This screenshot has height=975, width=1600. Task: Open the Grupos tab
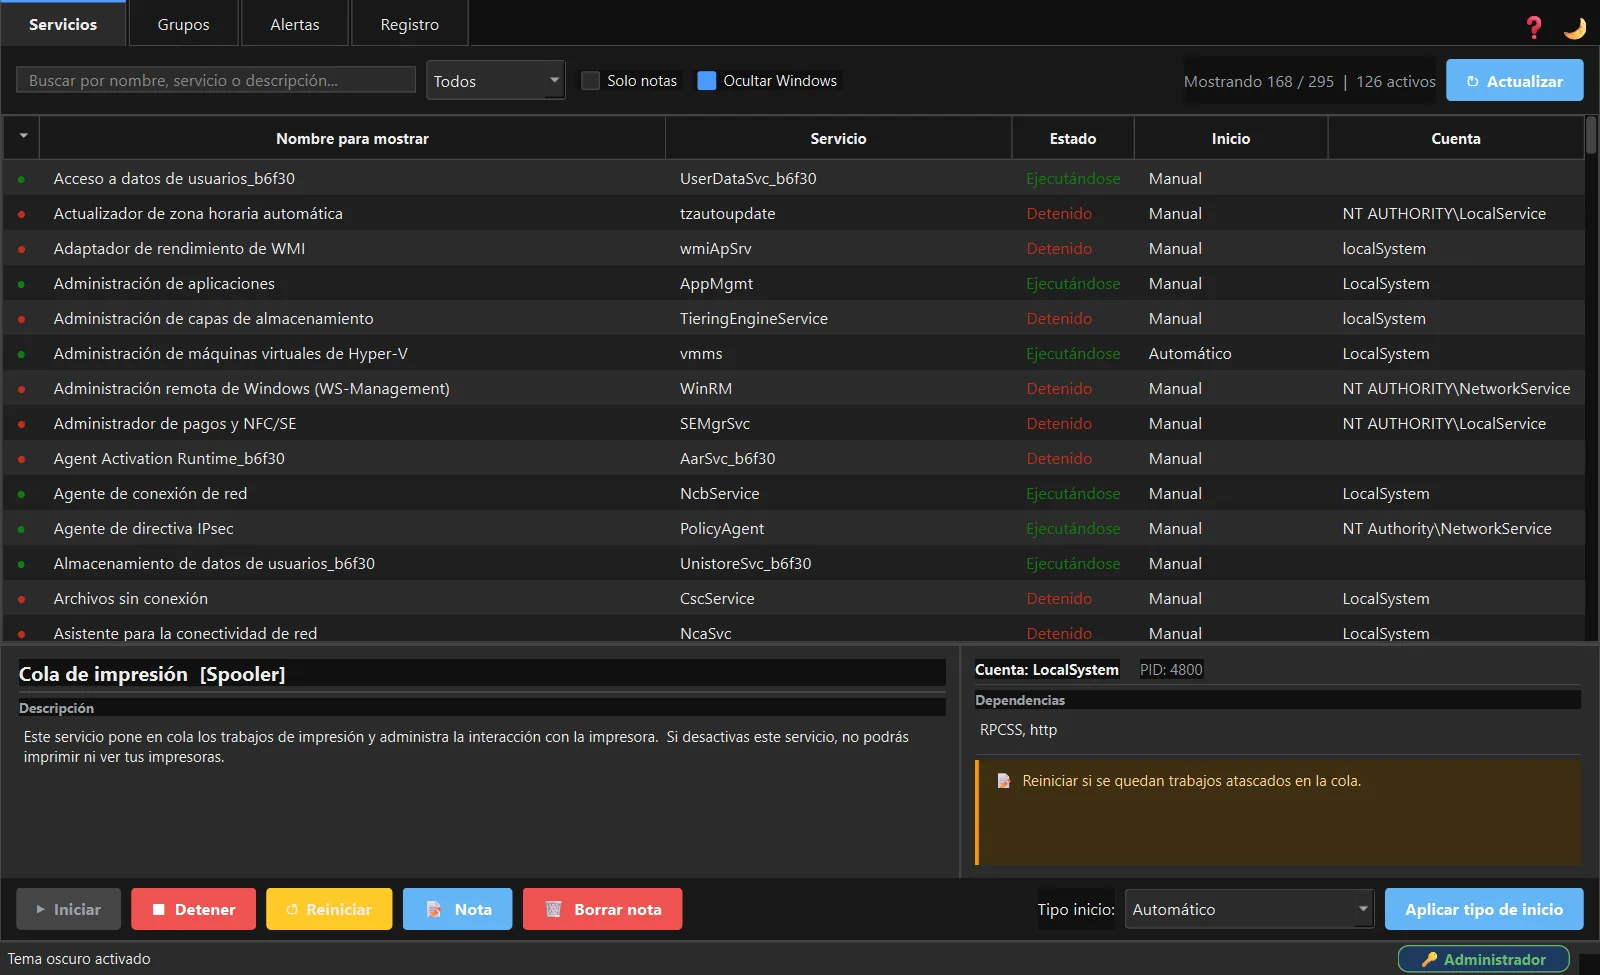click(x=183, y=24)
